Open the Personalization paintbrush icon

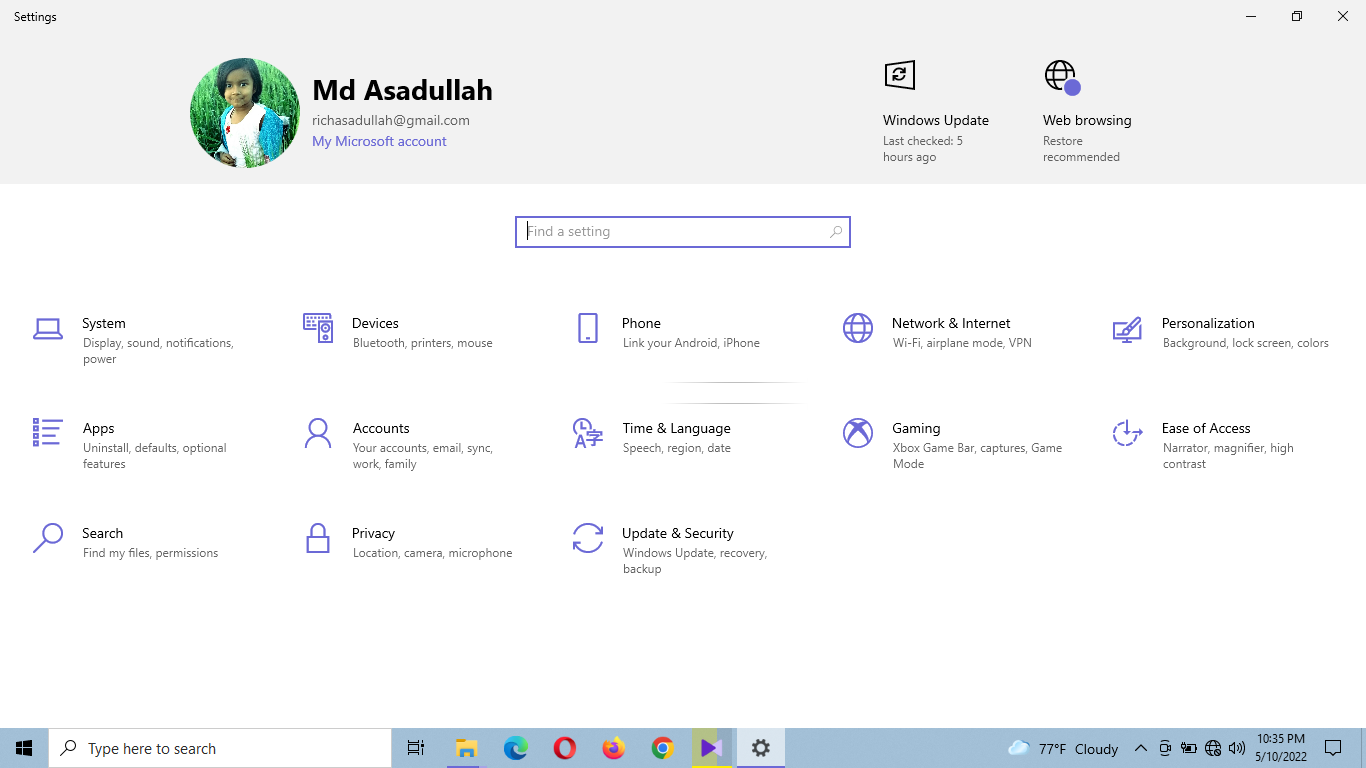(1127, 329)
